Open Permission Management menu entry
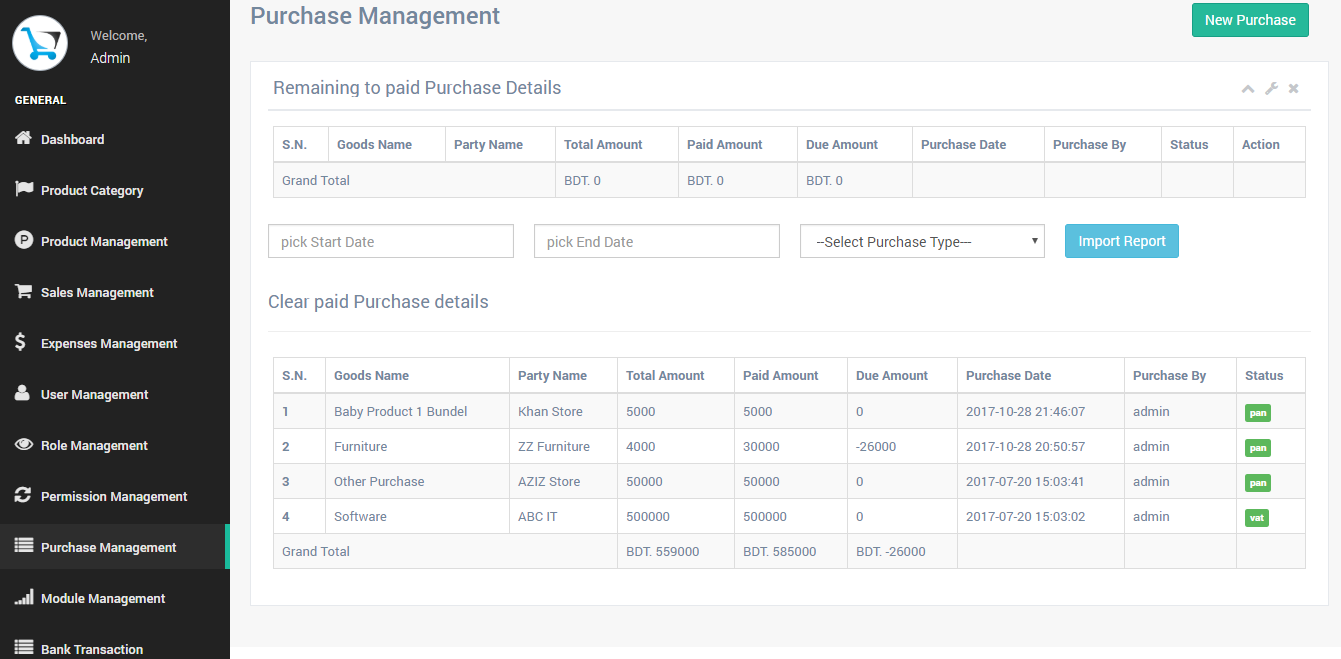Screen dimensions: 1341x659 click(114, 496)
